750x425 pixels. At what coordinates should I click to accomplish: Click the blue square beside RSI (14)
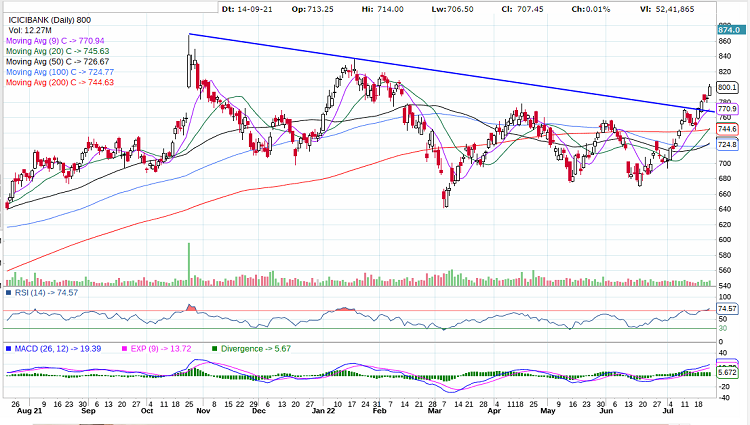pos(8,292)
